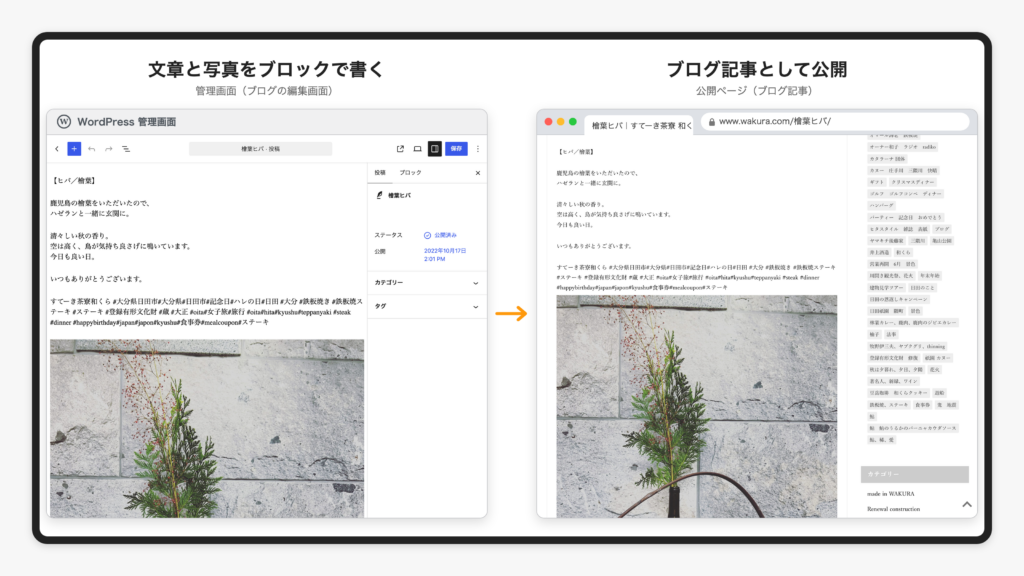The height and width of the screenshot is (576, 1024).
Task: Click the 建物見学ツアー tag
Action: point(886,287)
